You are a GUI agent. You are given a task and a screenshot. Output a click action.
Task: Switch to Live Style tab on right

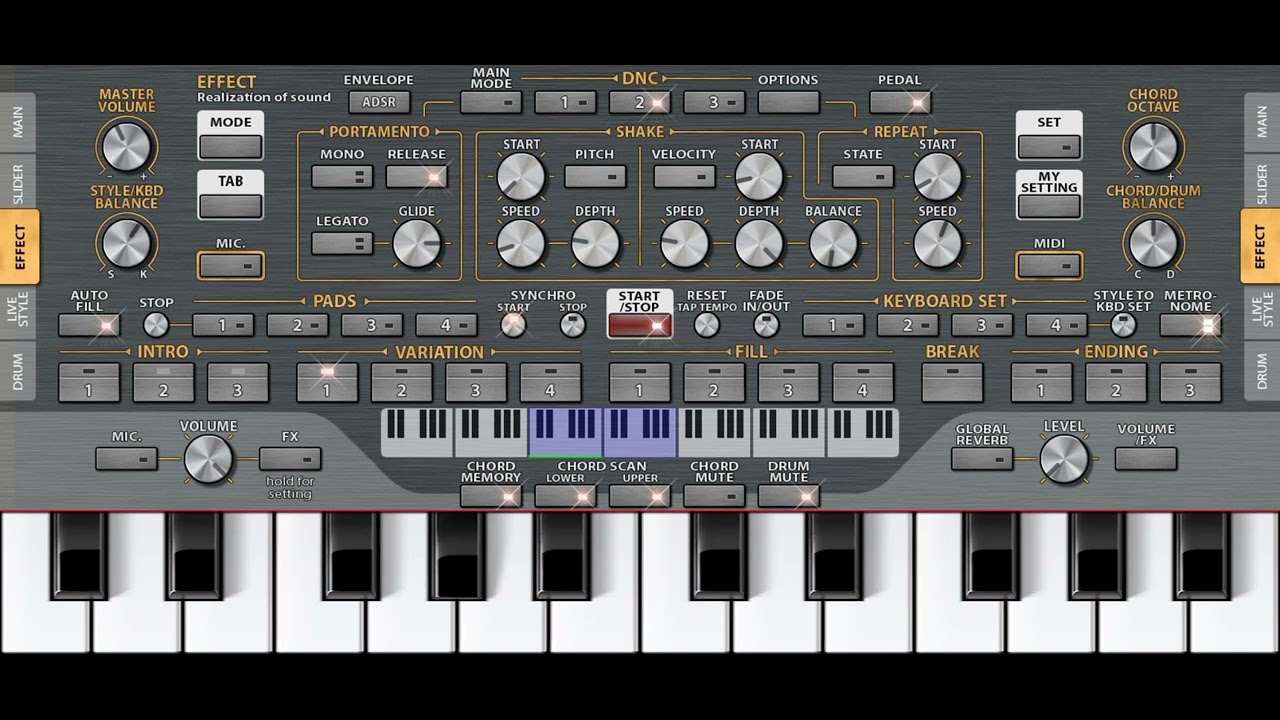tap(1261, 311)
